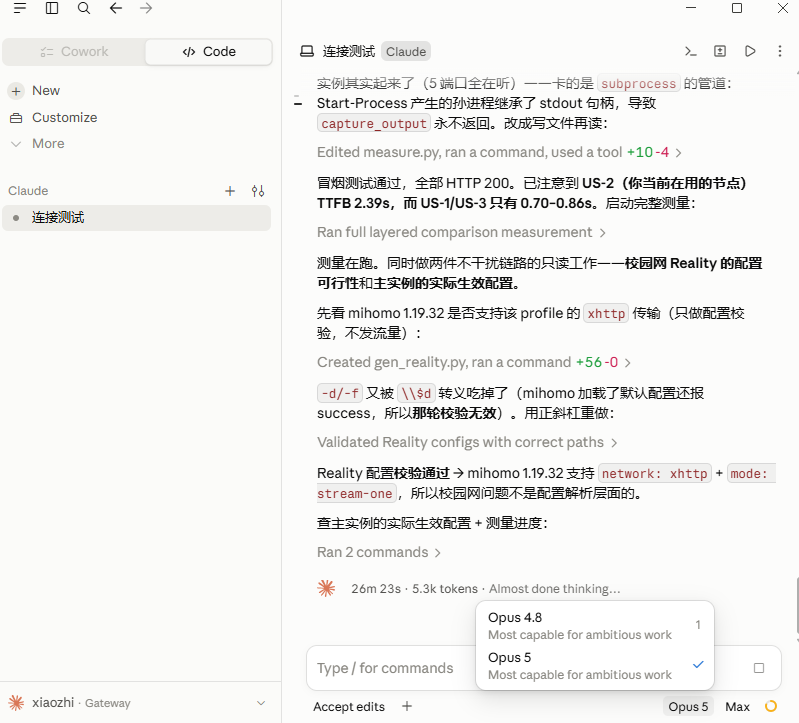Open the three-dot options menu
Viewport: 799px width, 723px height.
tap(780, 51)
